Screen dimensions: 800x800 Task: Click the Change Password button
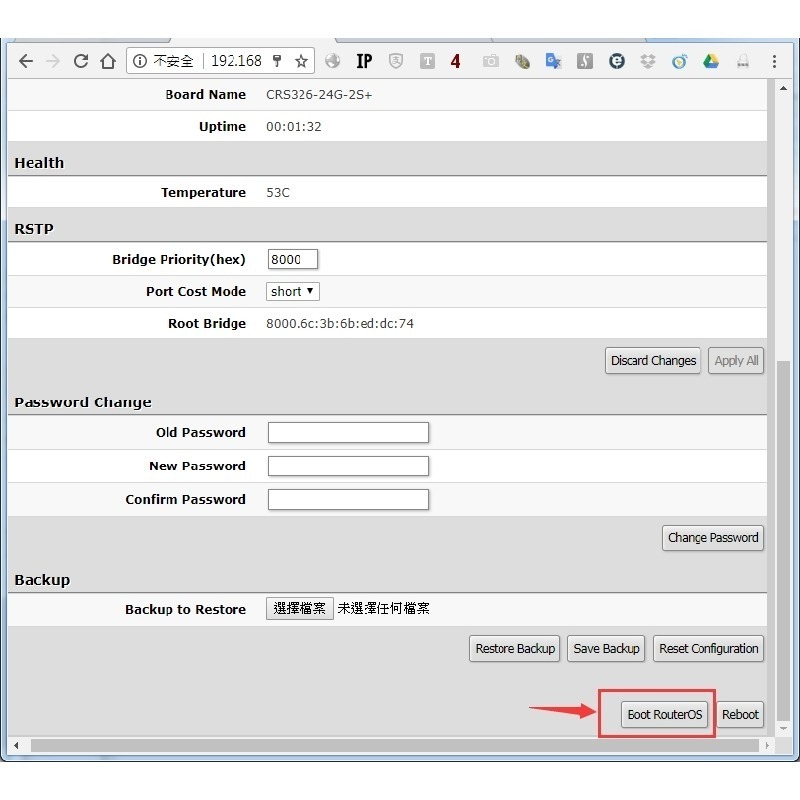[713, 537]
